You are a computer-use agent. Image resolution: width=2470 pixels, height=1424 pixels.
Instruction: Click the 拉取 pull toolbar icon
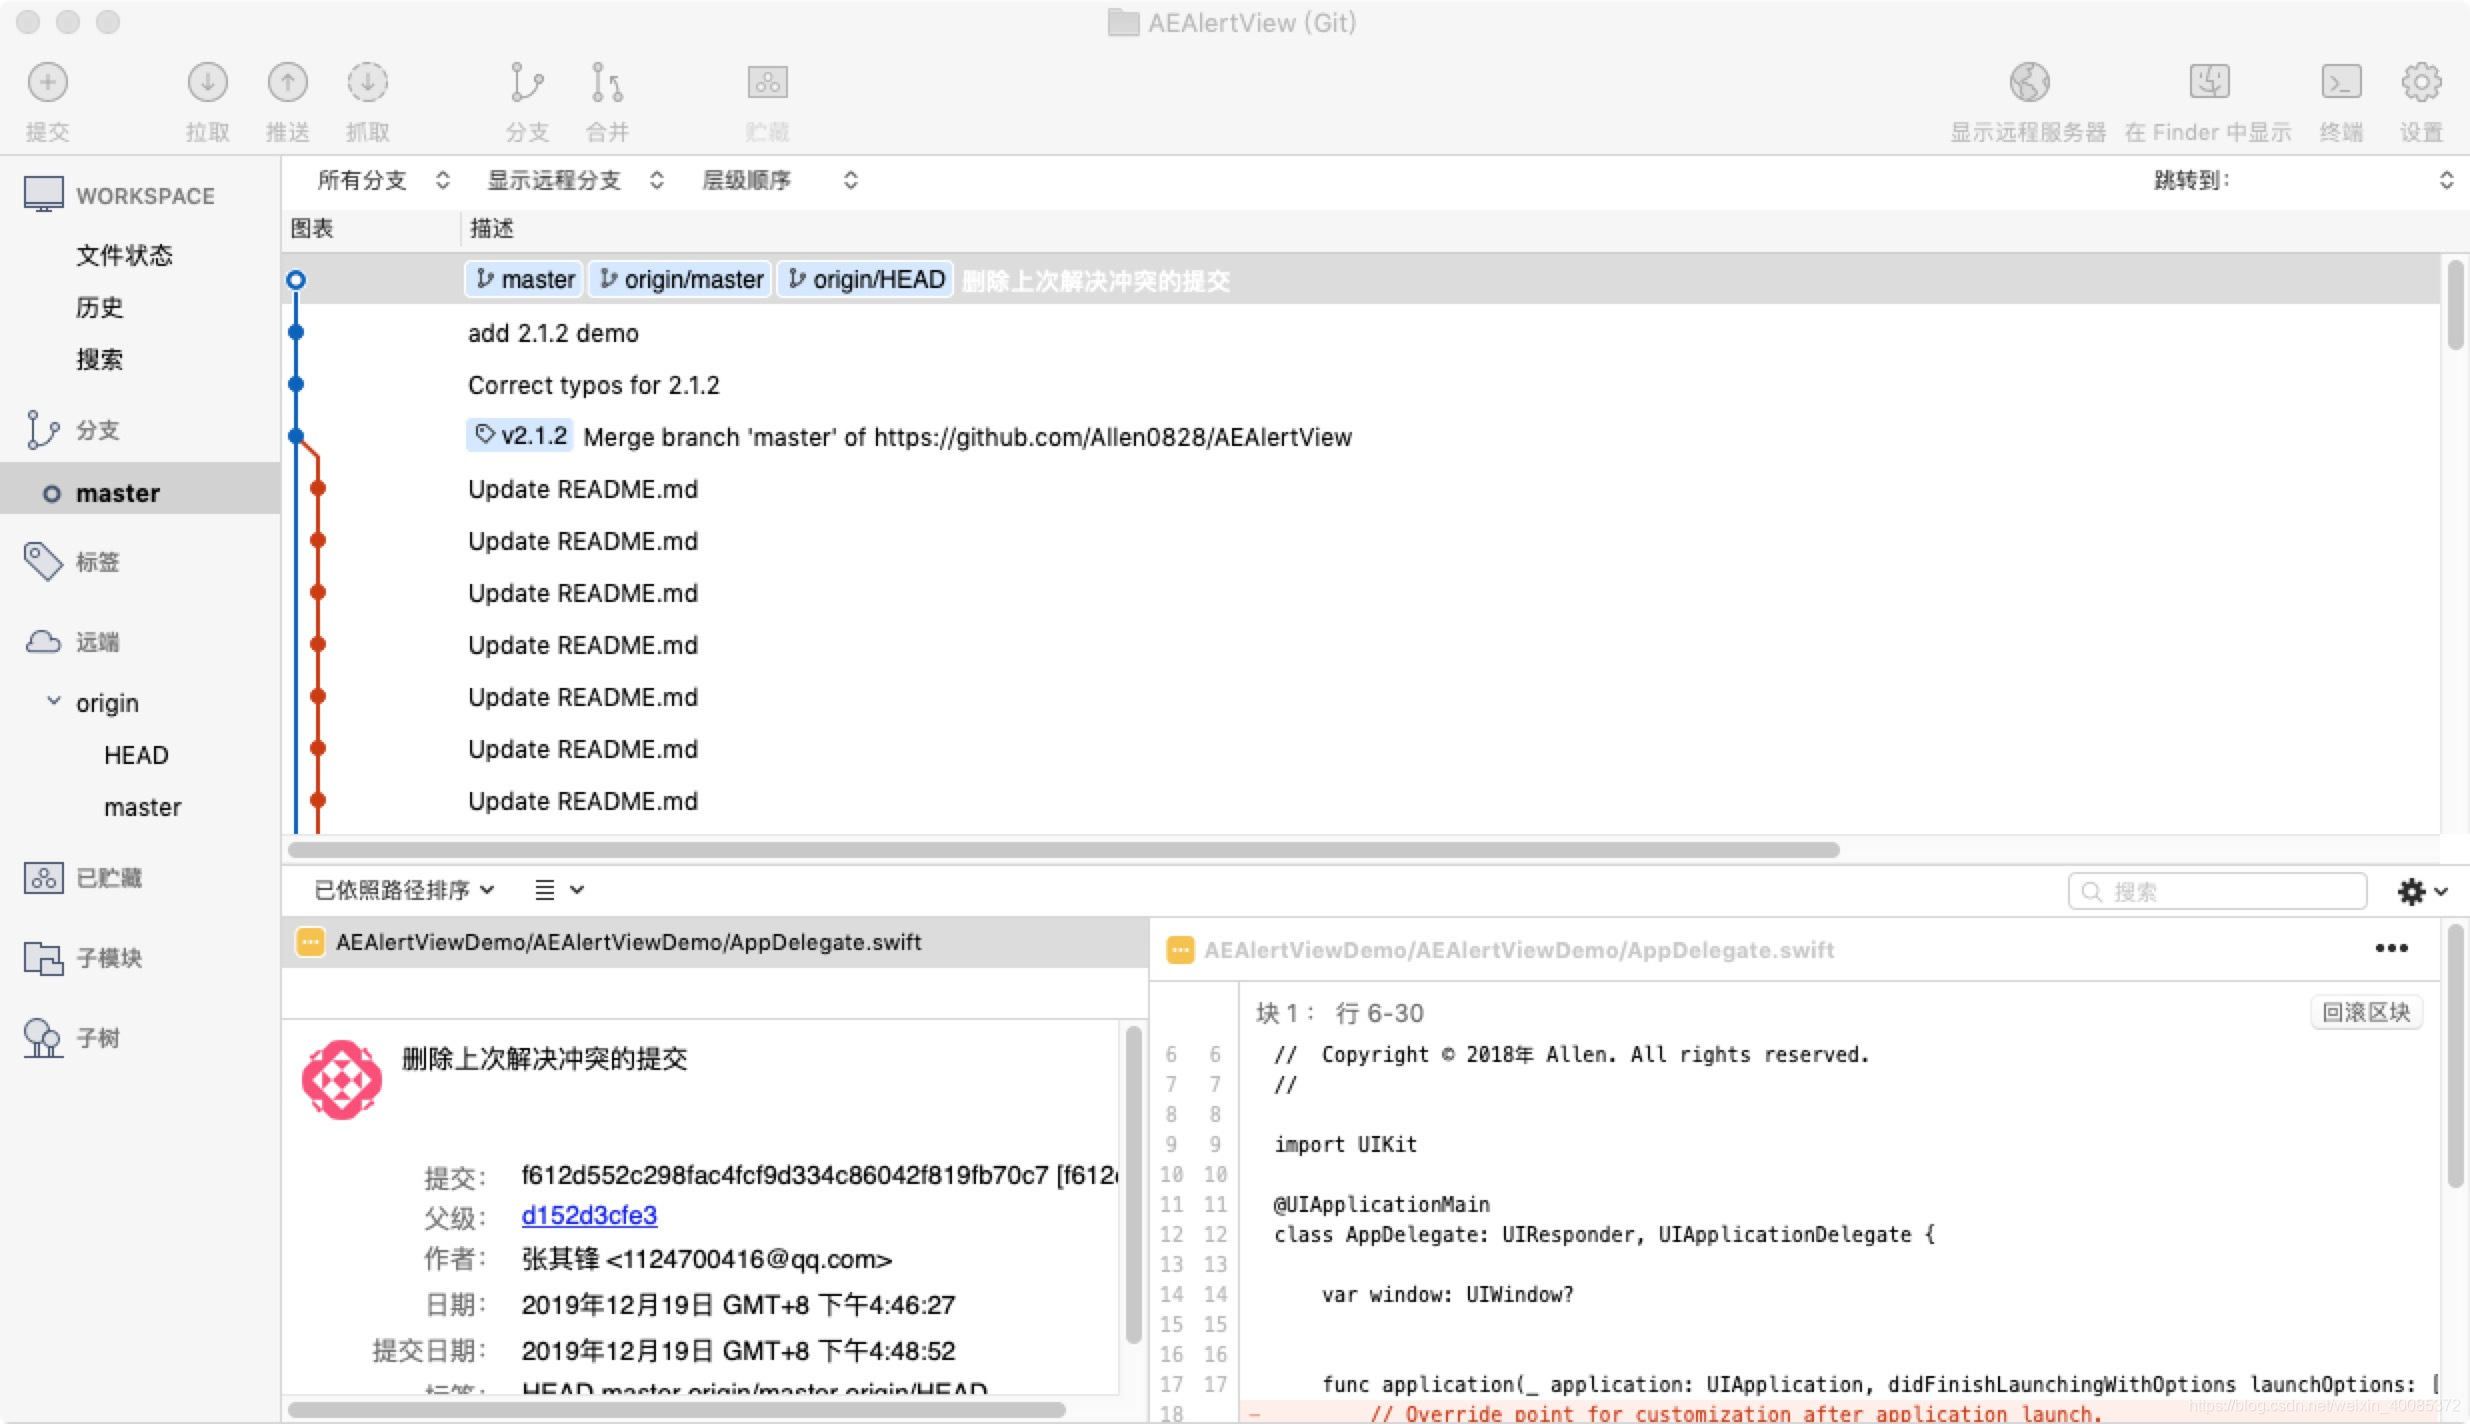pyautogui.click(x=207, y=83)
